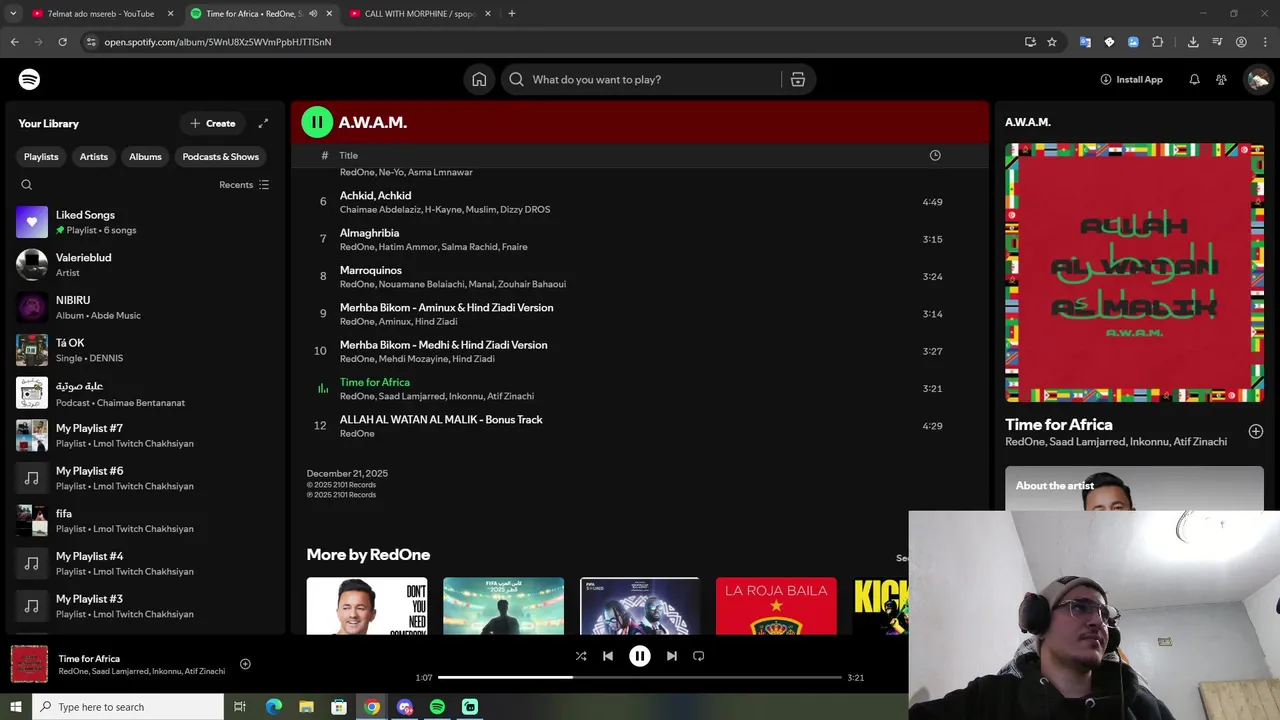Open Spotify app from taskbar

point(437,707)
